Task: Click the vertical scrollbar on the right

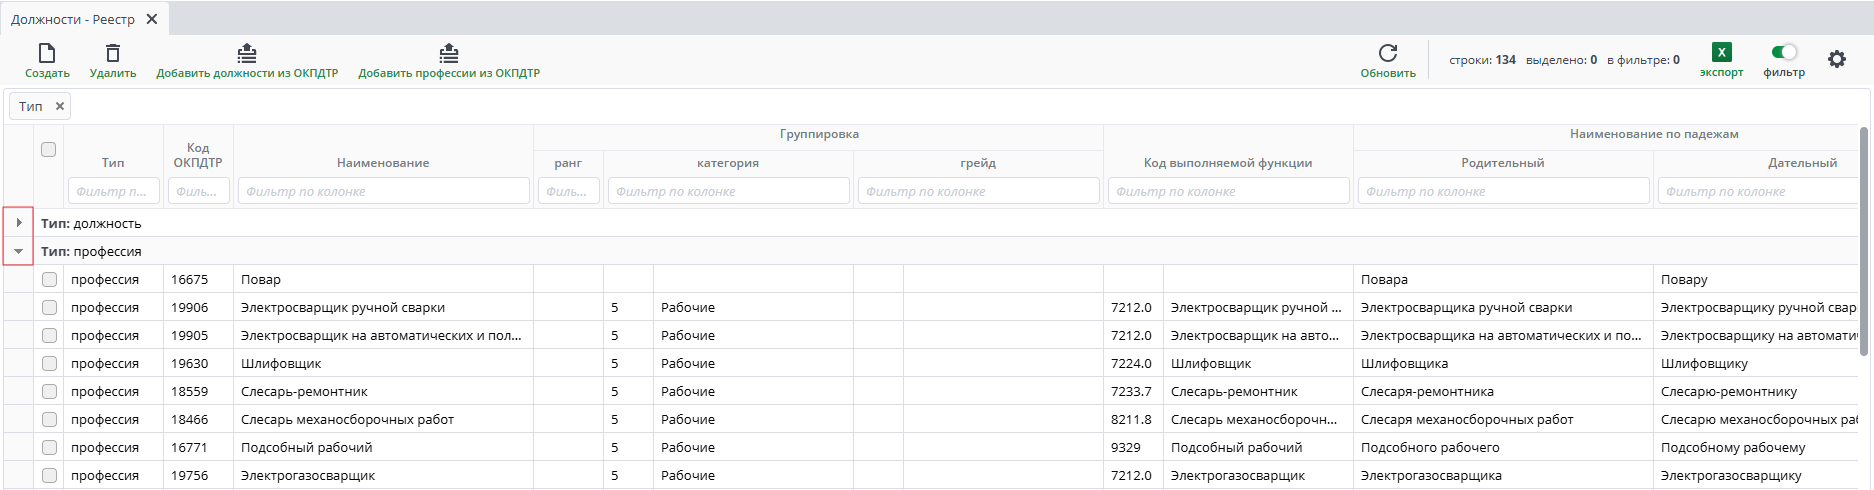Action: (1864, 240)
